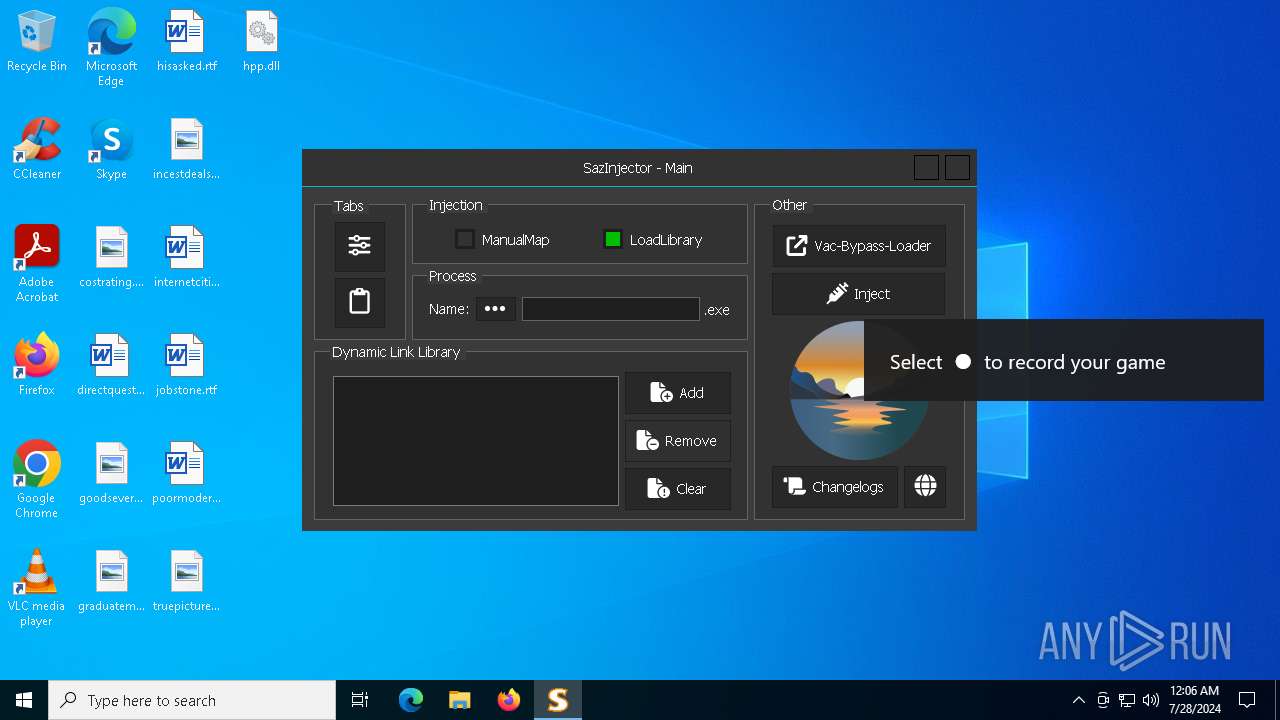Close the SazInjector window

(x=957, y=168)
